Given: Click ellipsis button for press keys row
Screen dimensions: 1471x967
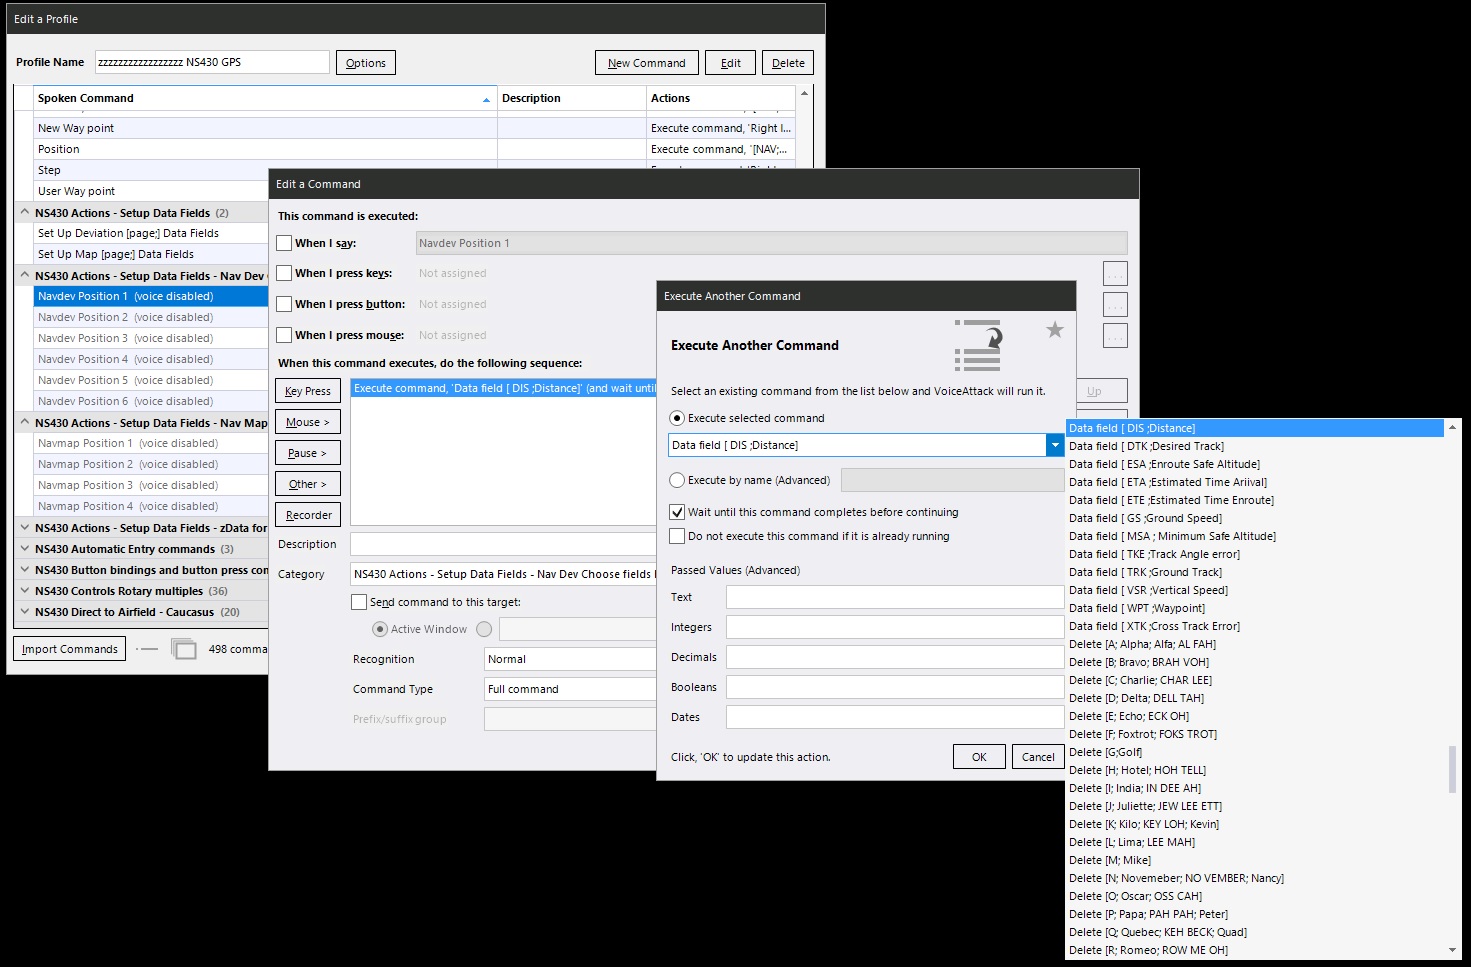Looking at the screenshot, I should point(1114,273).
